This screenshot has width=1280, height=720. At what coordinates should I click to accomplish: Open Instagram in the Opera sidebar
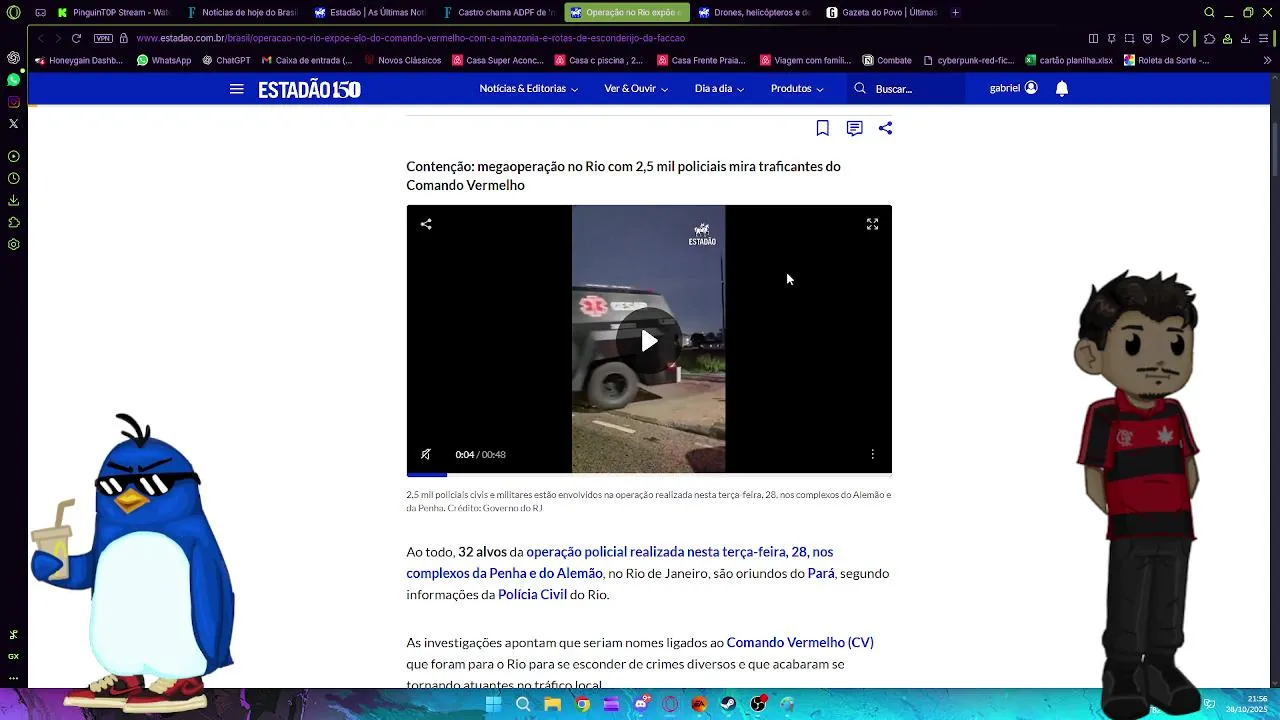coord(13,101)
